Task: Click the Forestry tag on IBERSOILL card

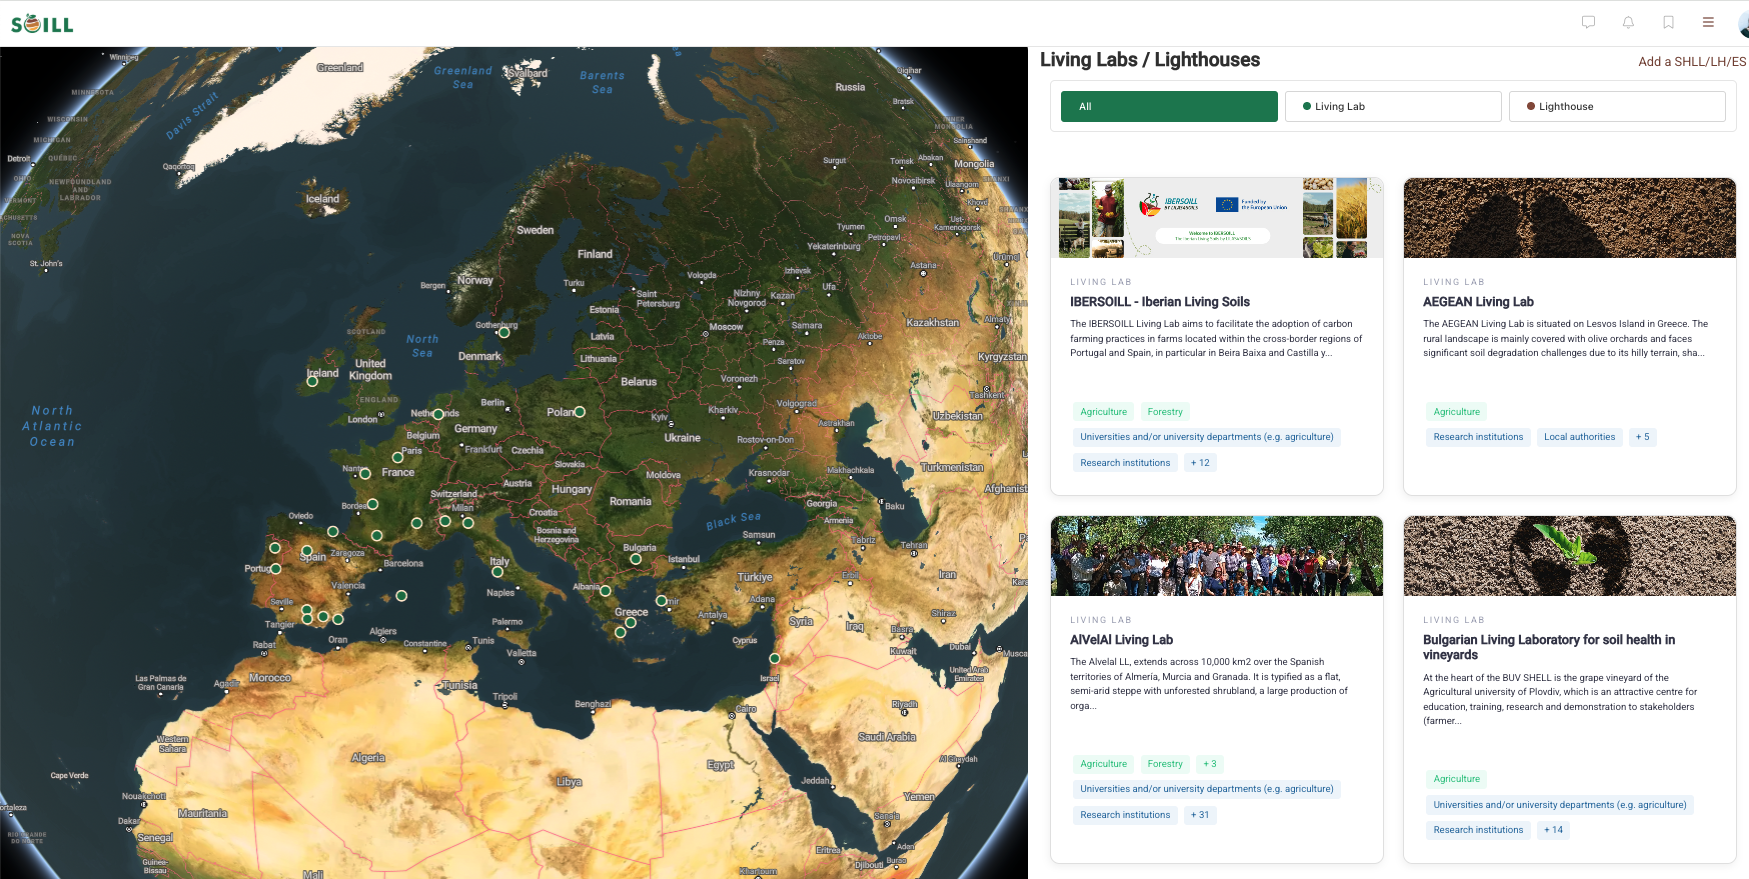Action: 1165,412
